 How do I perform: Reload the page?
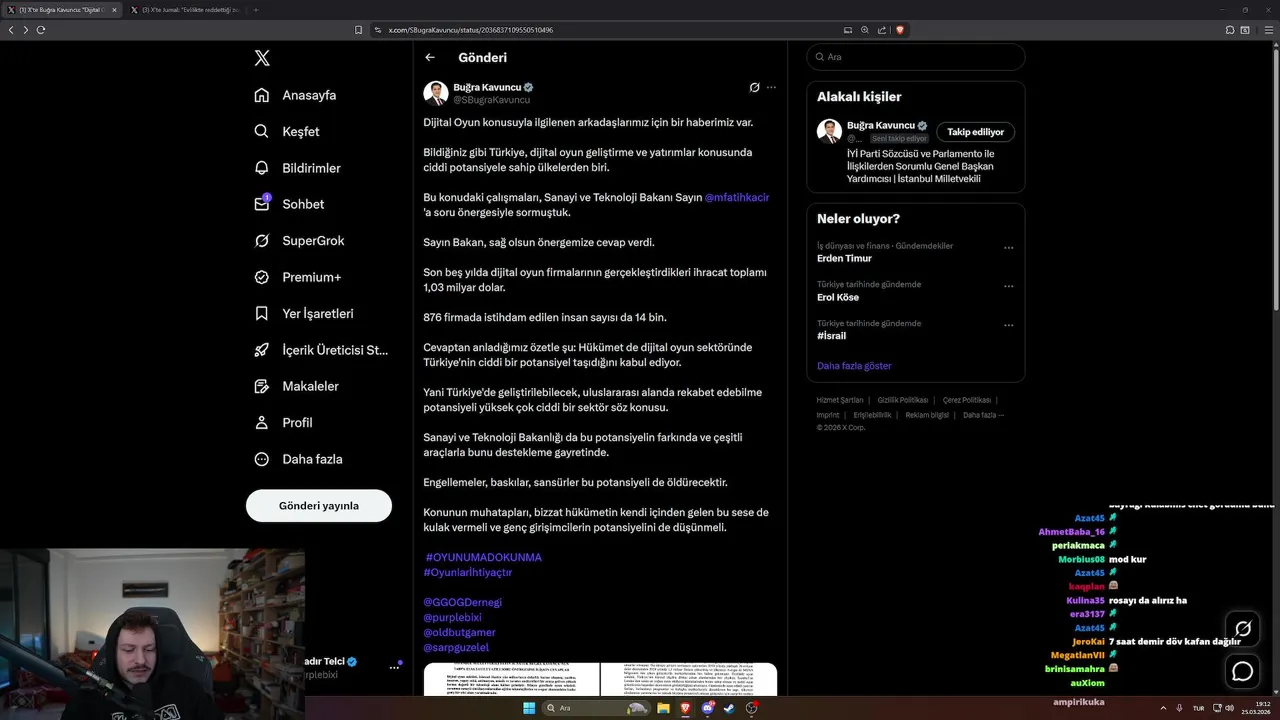[41, 30]
